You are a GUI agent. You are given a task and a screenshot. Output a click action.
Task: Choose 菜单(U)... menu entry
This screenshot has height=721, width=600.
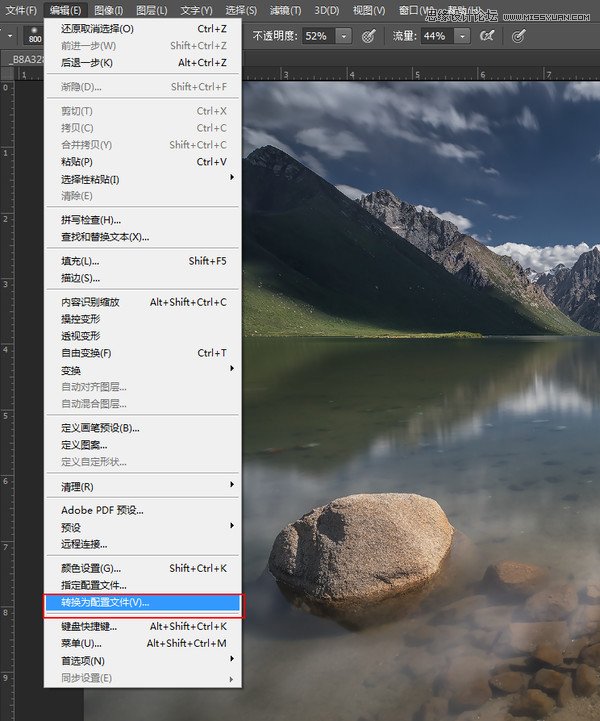tap(143, 643)
